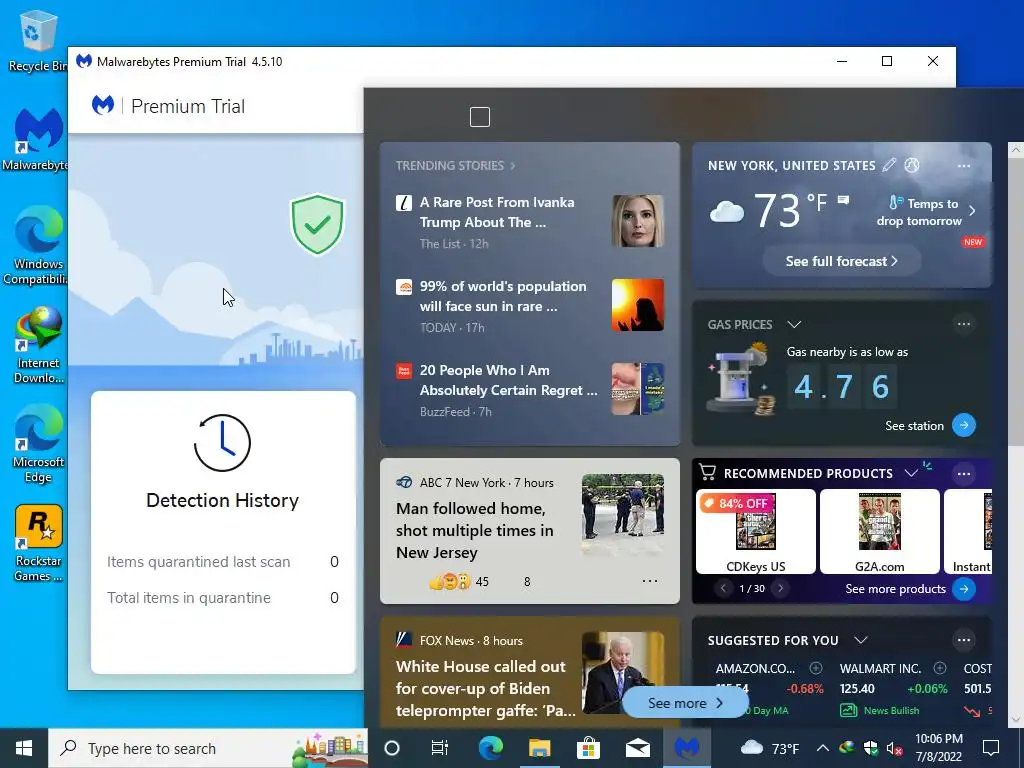The height and width of the screenshot is (768, 1024).
Task: Open Windows Security tray icon
Action: [x=871, y=748]
